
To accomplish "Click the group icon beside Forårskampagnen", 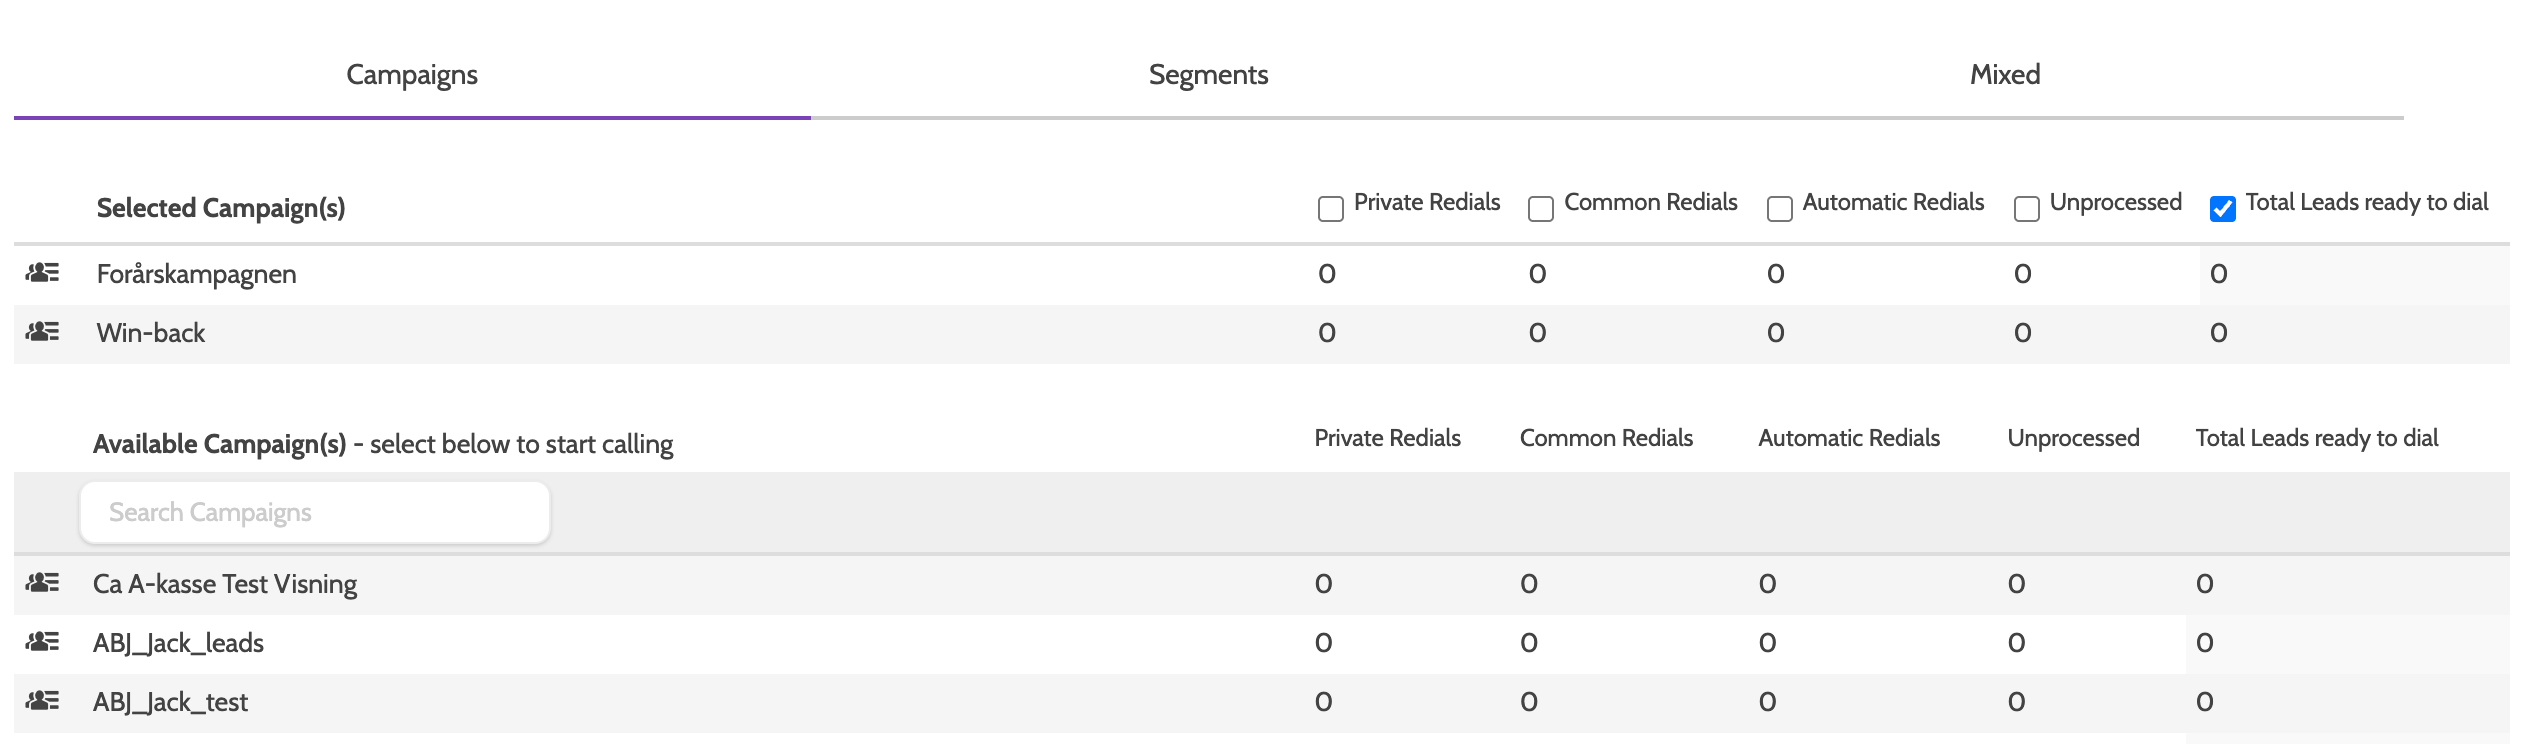I will [x=42, y=273].
